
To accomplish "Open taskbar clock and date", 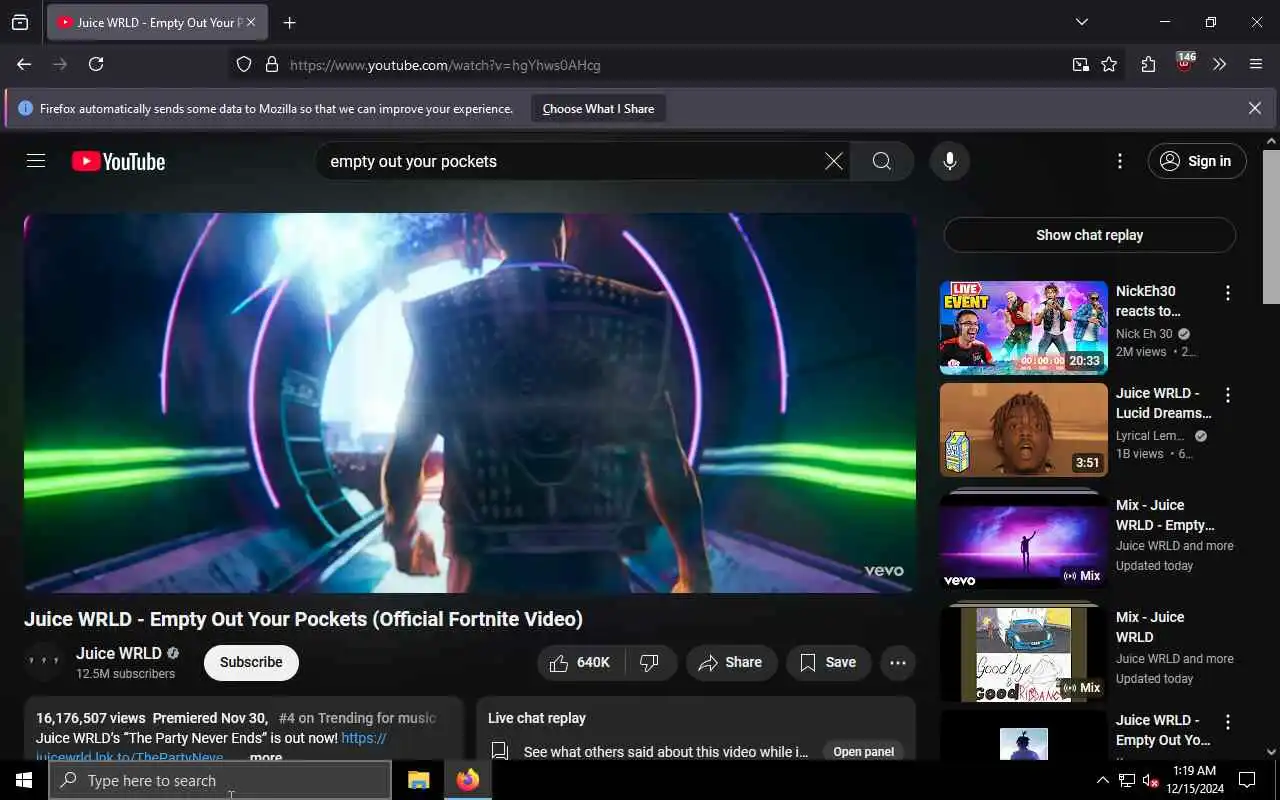I will click(x=1194, y=780).
